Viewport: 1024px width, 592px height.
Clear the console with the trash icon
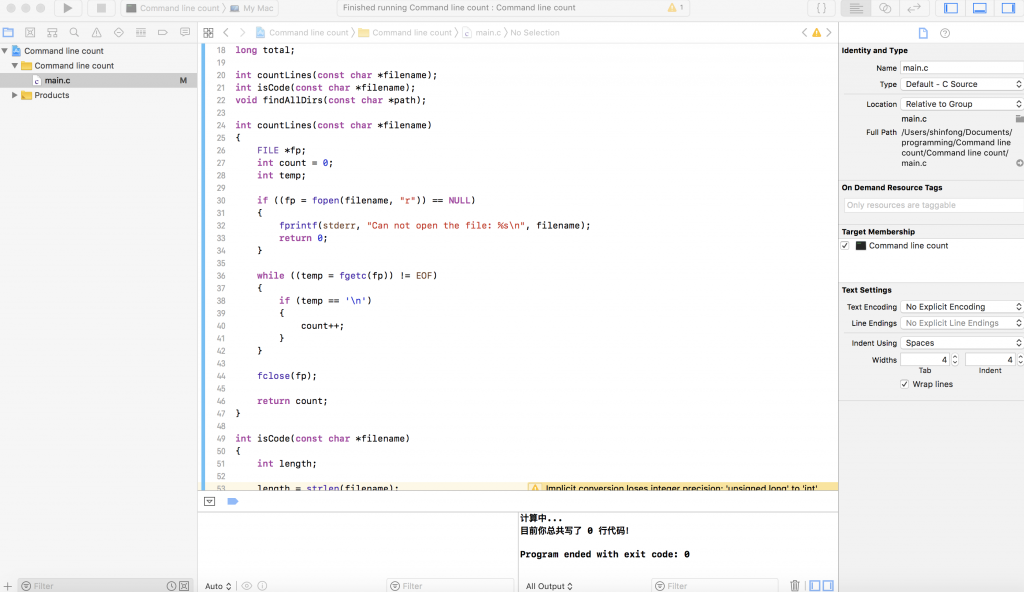pos(795,585)
